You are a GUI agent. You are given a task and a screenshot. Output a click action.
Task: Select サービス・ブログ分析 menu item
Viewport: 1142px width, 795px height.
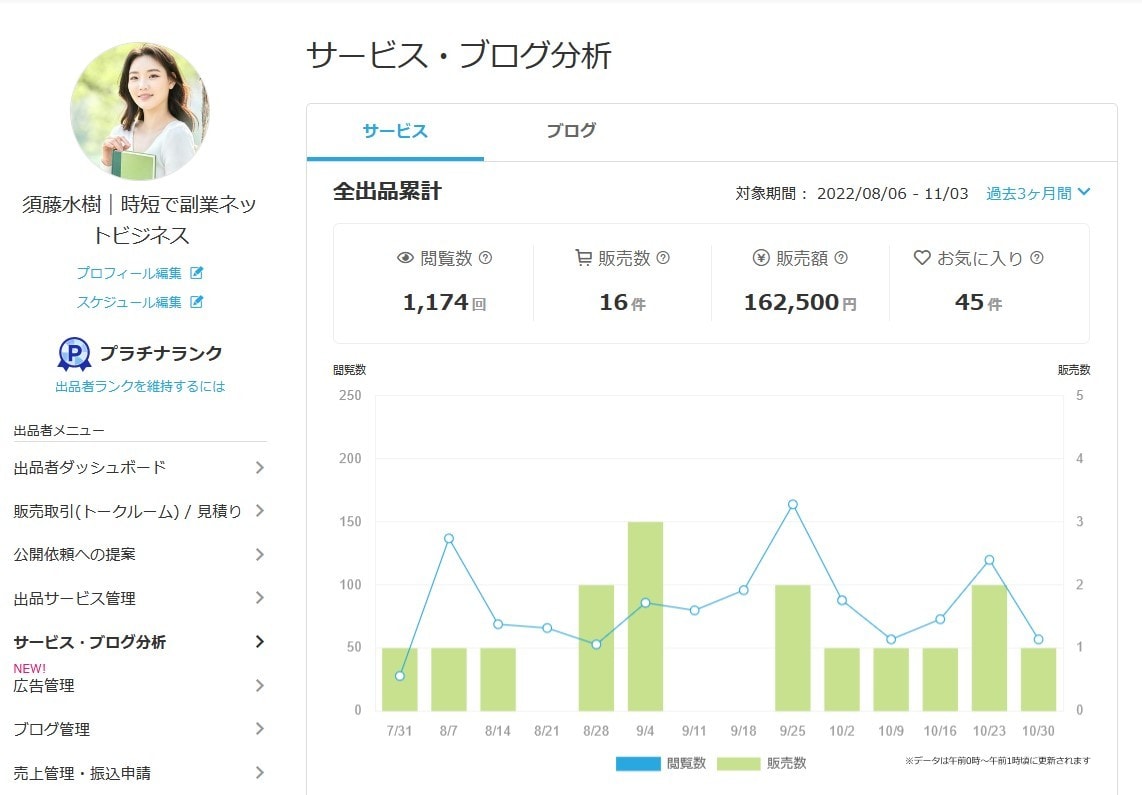coord(140,642)
